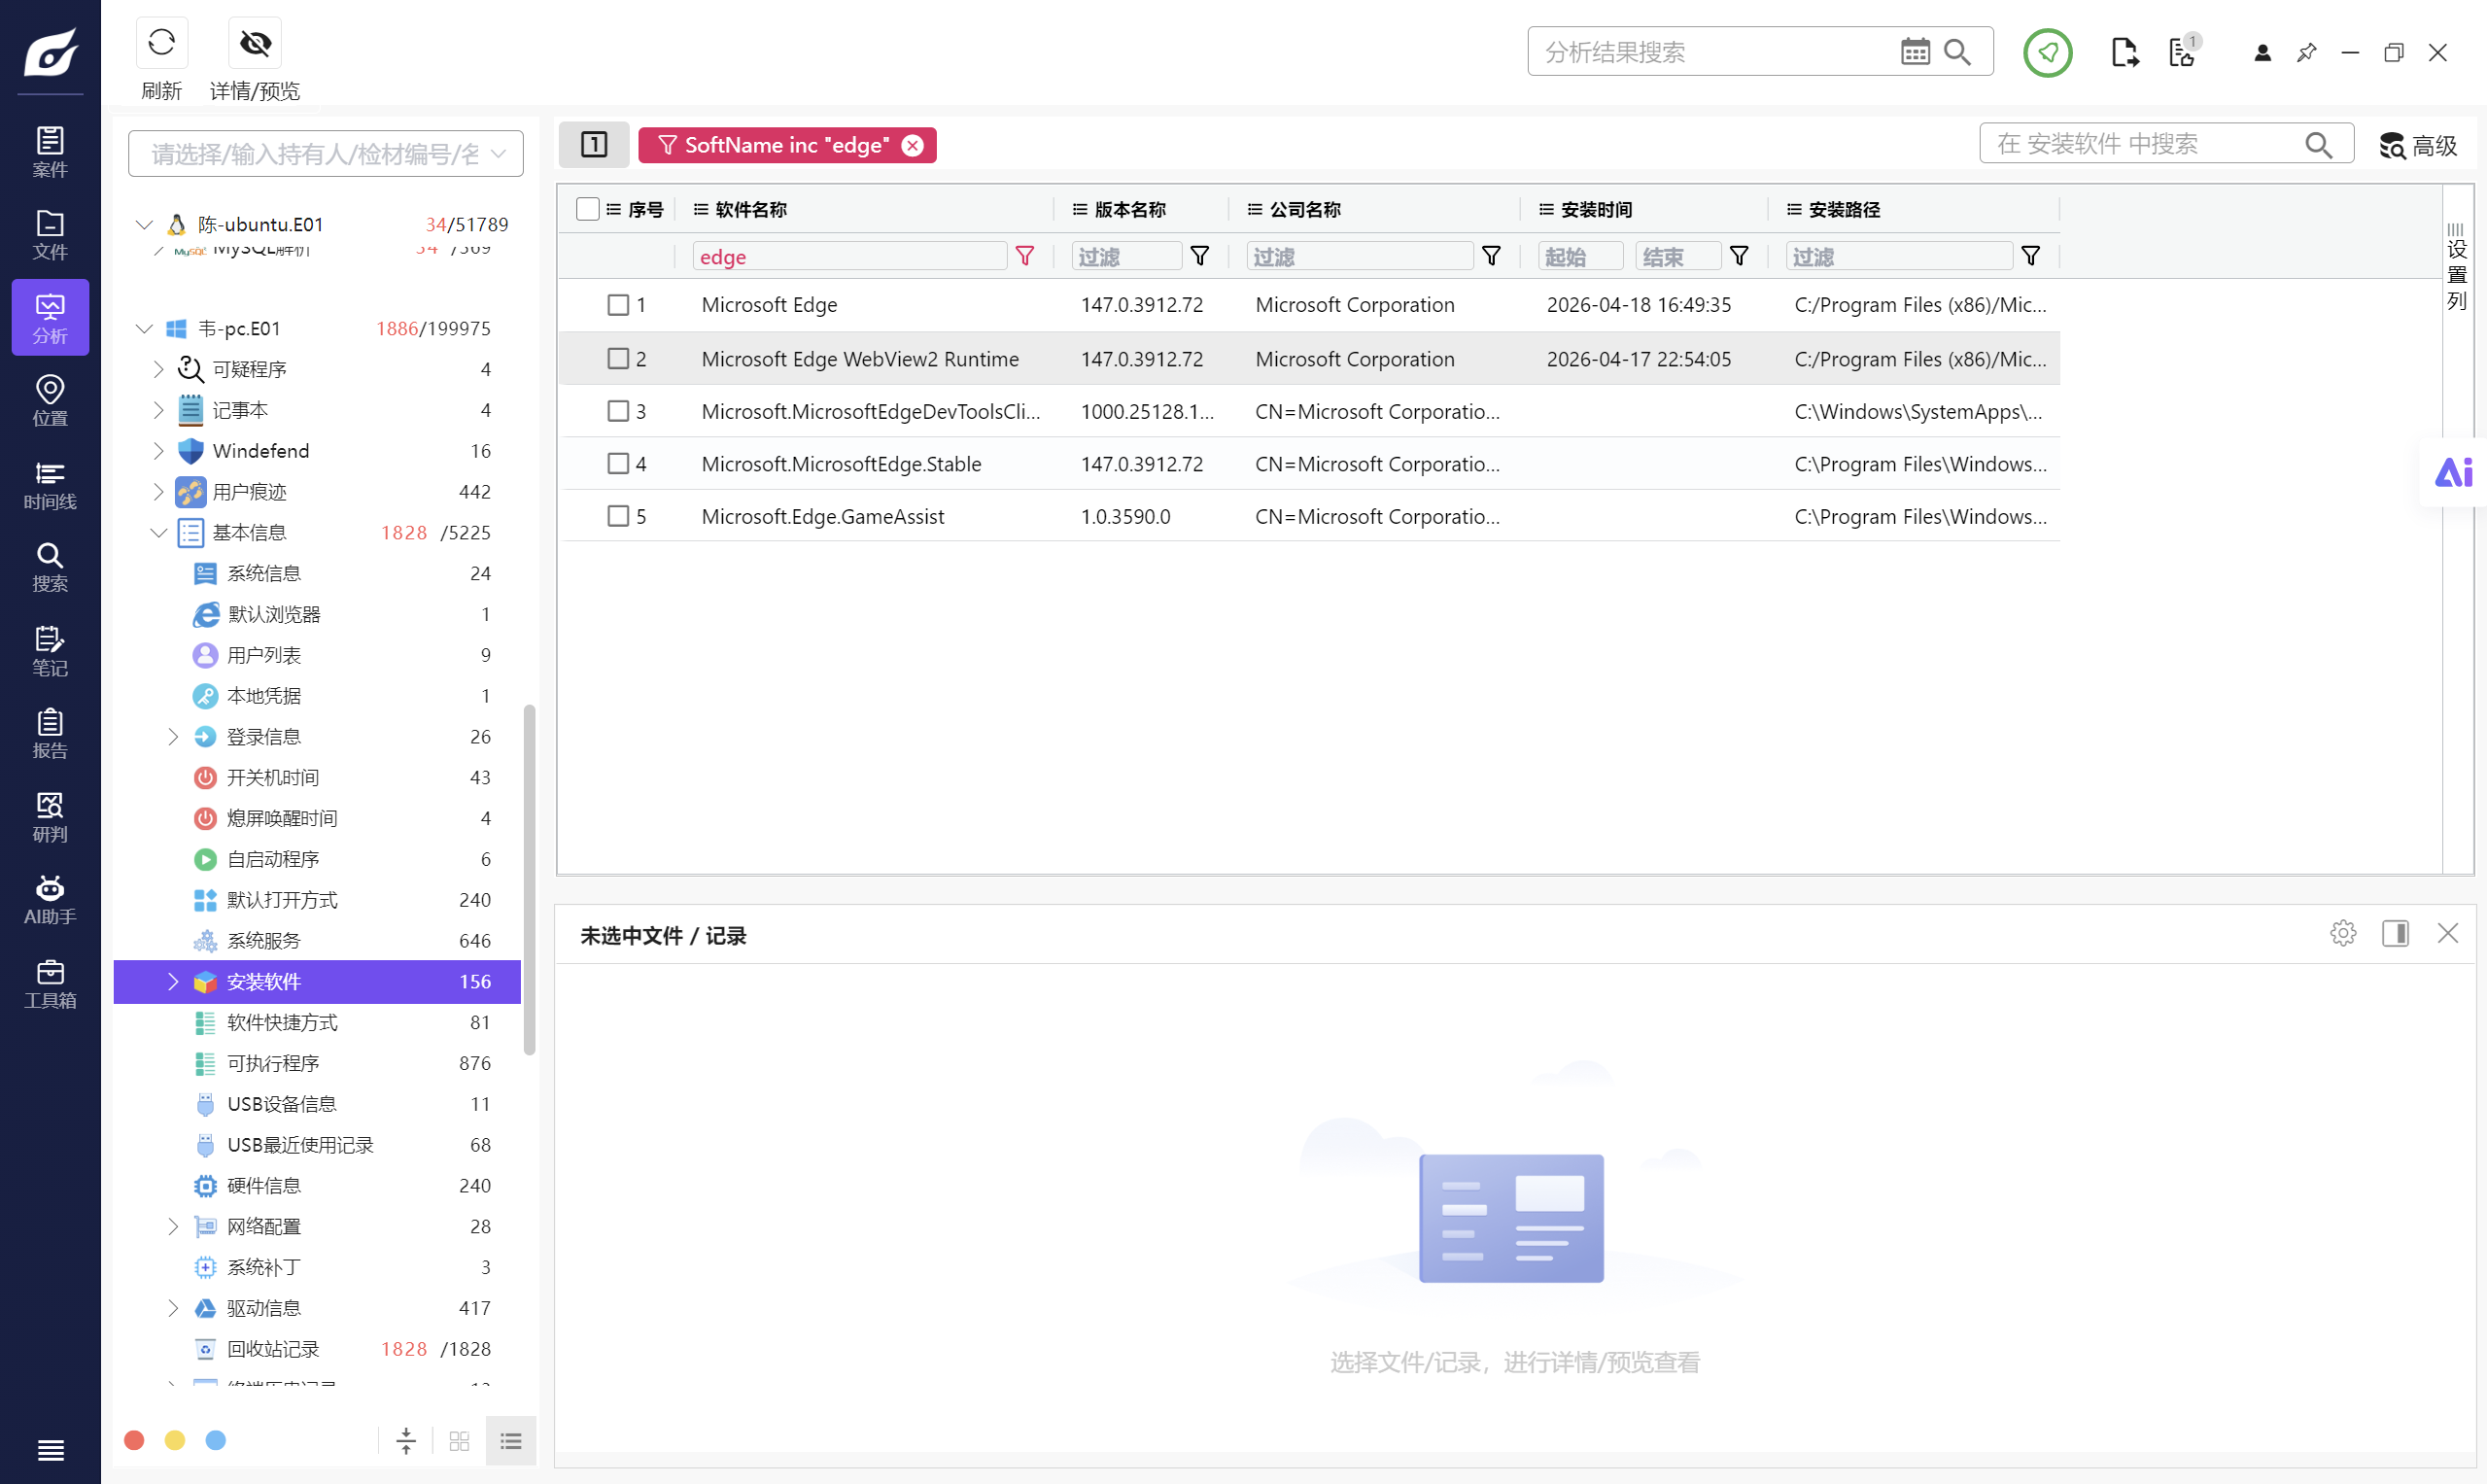Collapse the 基本信息 tree node
The image size is (2487, 1484).
tap(158, 532)
